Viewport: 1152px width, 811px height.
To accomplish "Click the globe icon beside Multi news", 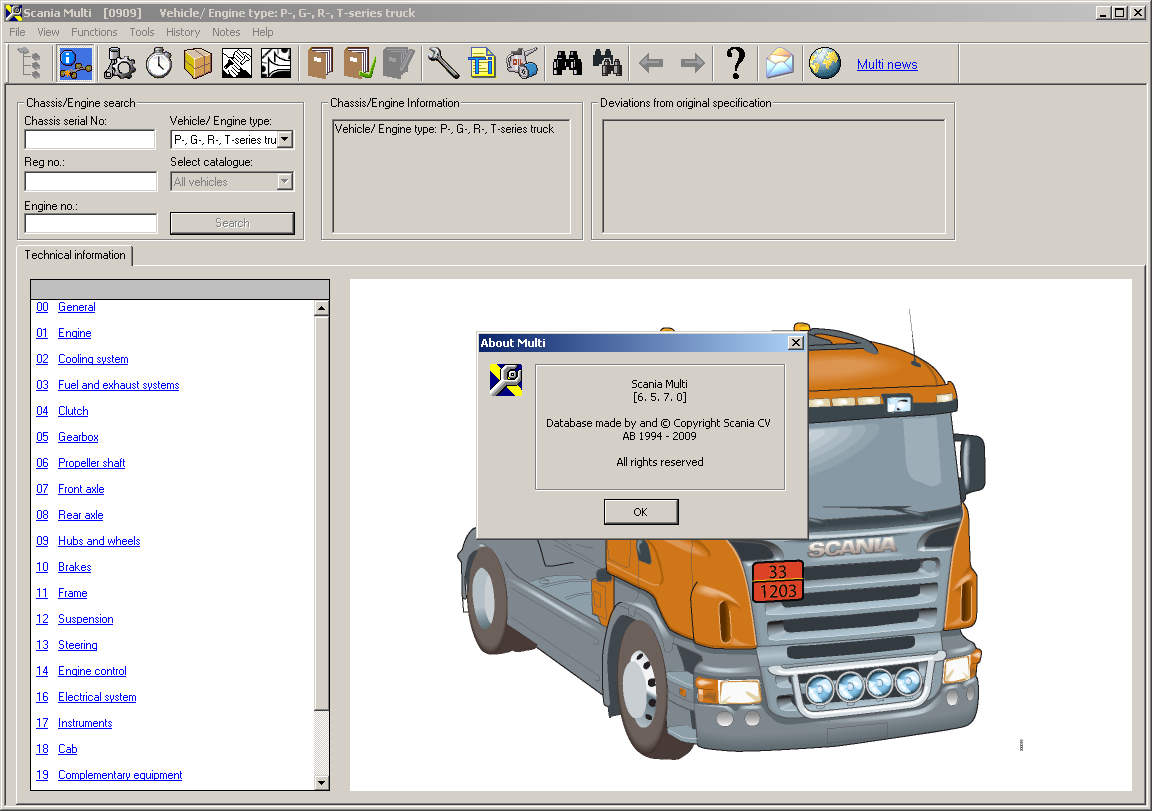I will pos(824,64).
